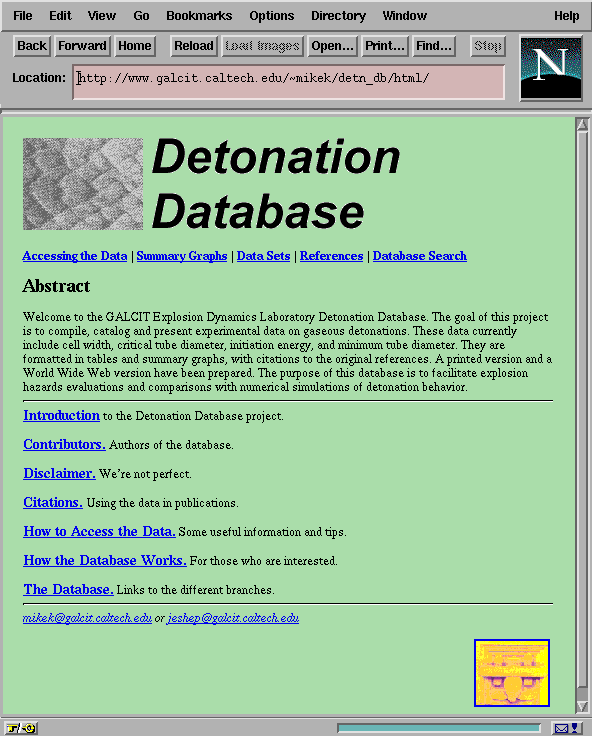
Task: Click the Detonation Database title text
Action: click(x=276, y=184)
